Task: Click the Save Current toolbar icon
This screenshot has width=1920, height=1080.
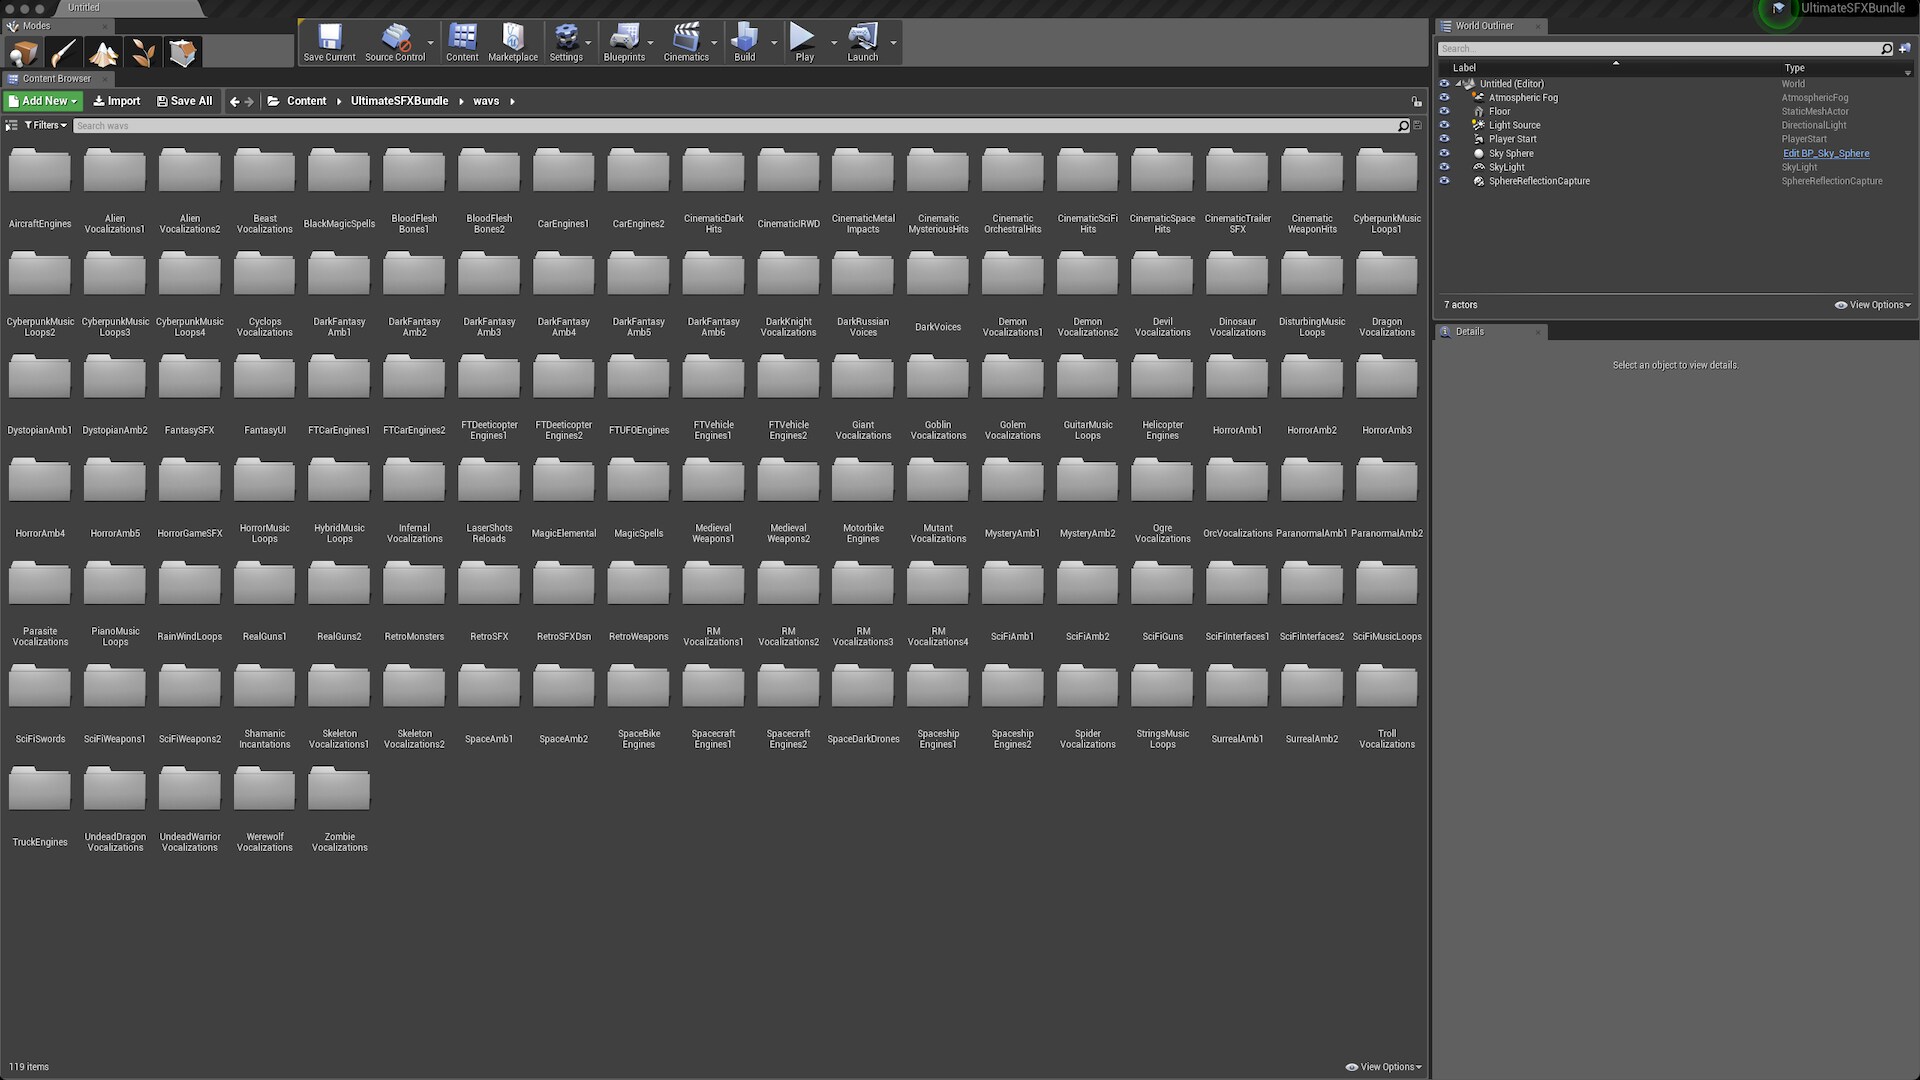Action: (x=329, y=43)
